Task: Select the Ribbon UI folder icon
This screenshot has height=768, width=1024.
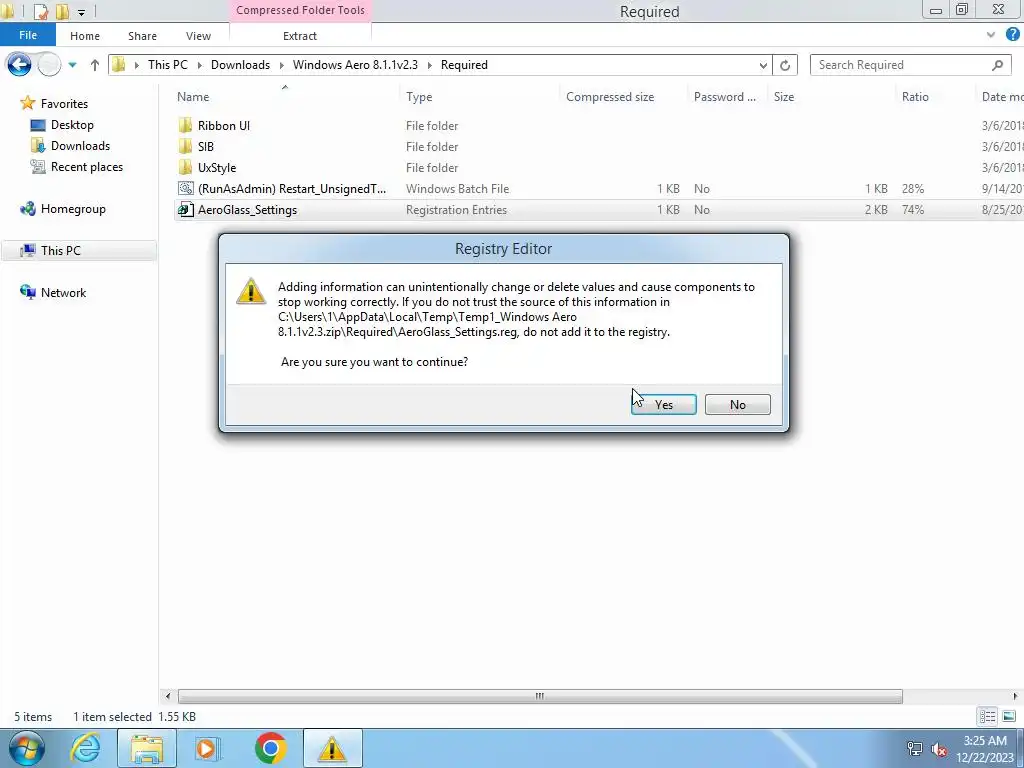Action: tap(185, 125)
